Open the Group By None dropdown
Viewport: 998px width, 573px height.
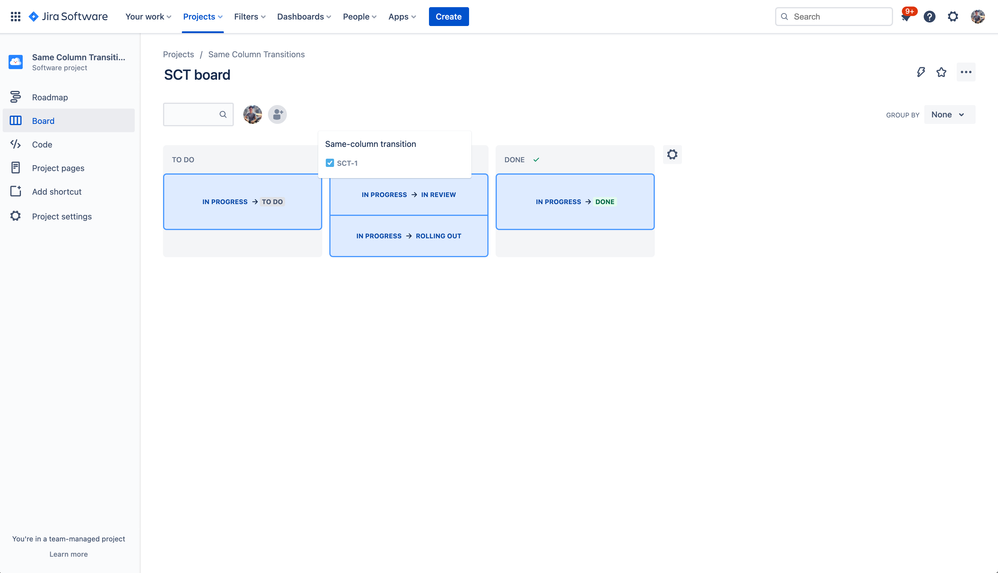point(949,115)
